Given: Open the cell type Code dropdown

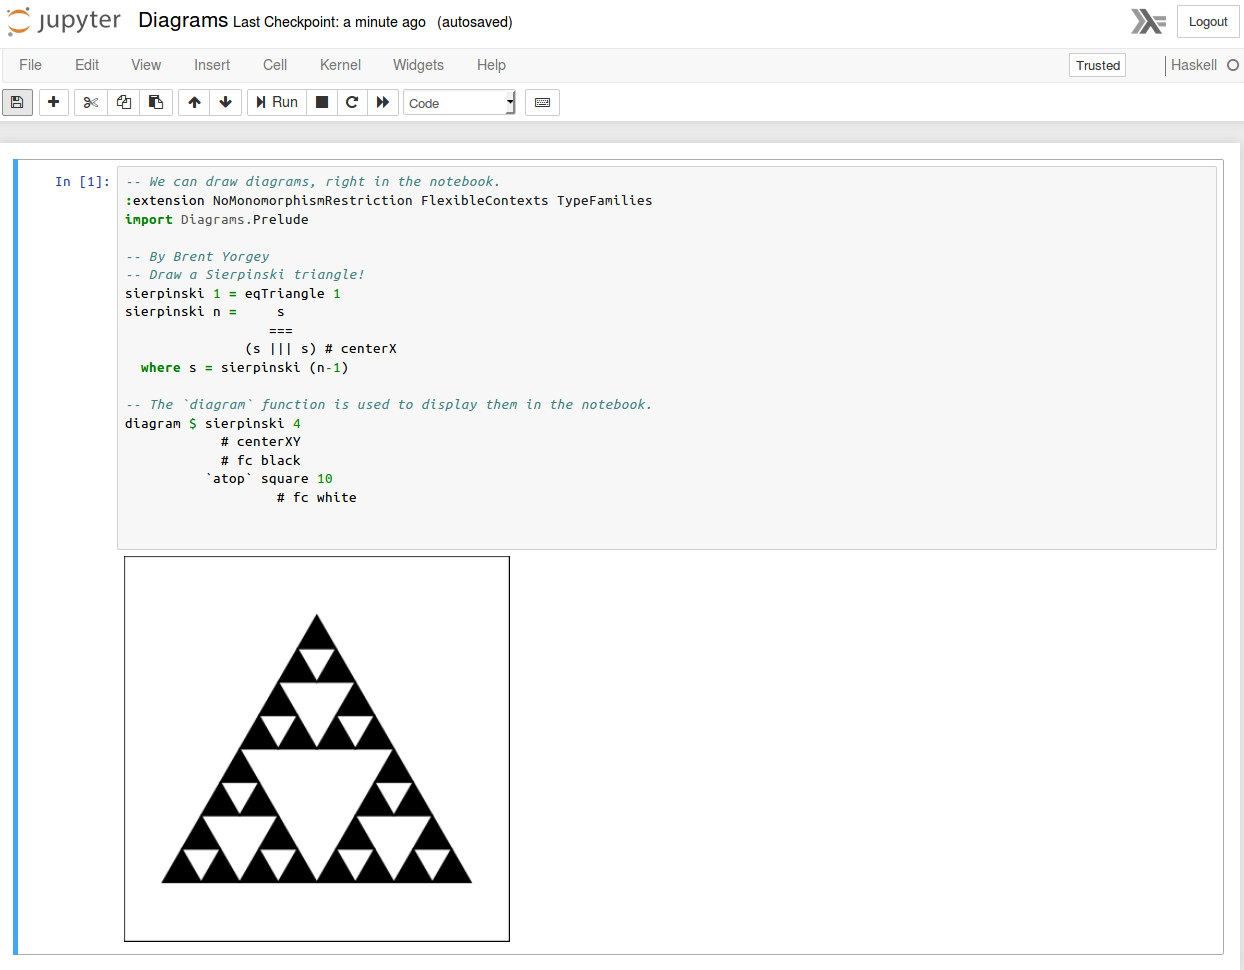Looking at the screenshot, I should [x=459, y=103].
